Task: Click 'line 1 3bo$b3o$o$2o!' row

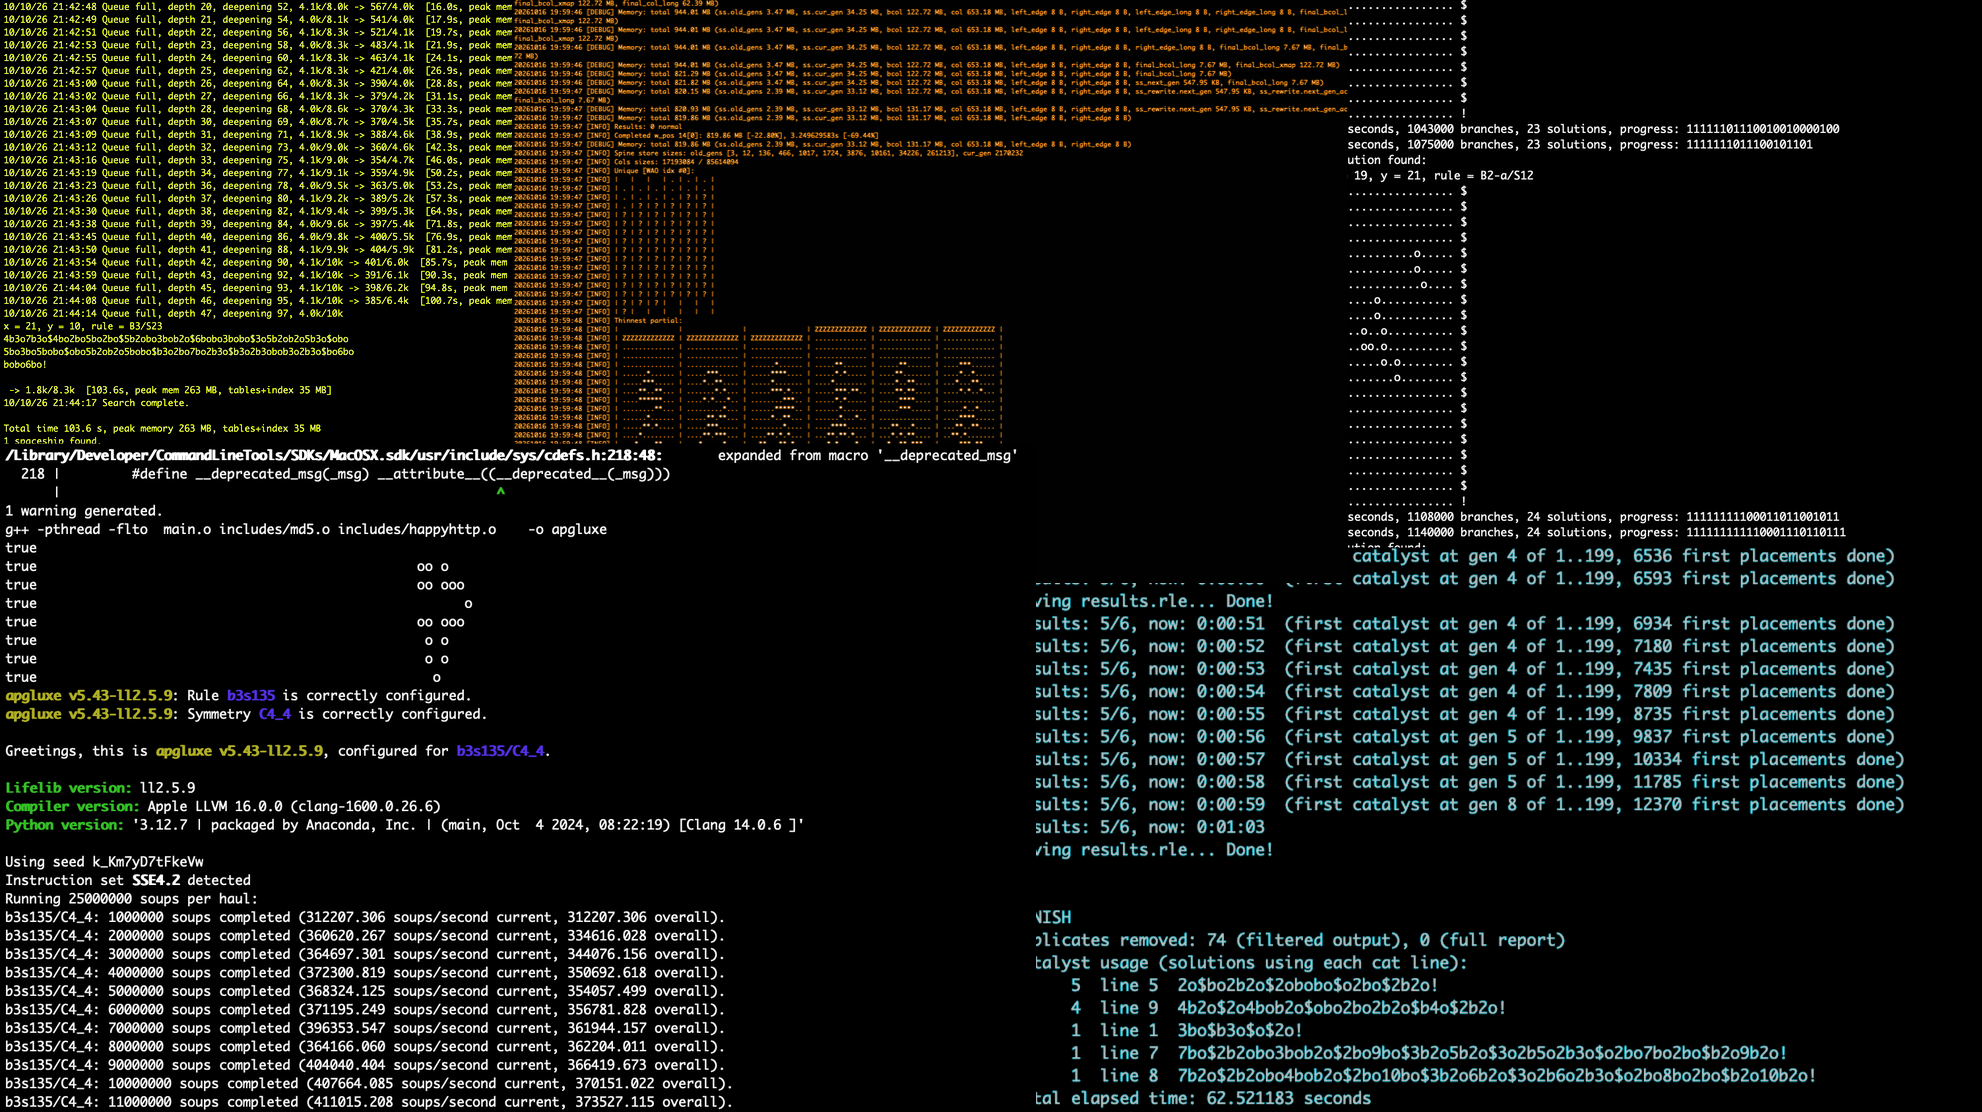Action: click(x=1186, y=1031)
